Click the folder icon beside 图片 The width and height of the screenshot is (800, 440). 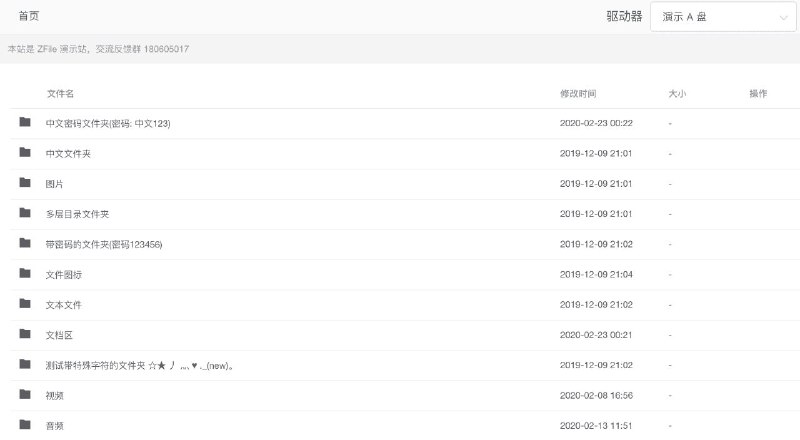pyautogui.click(x=25, y=182)
